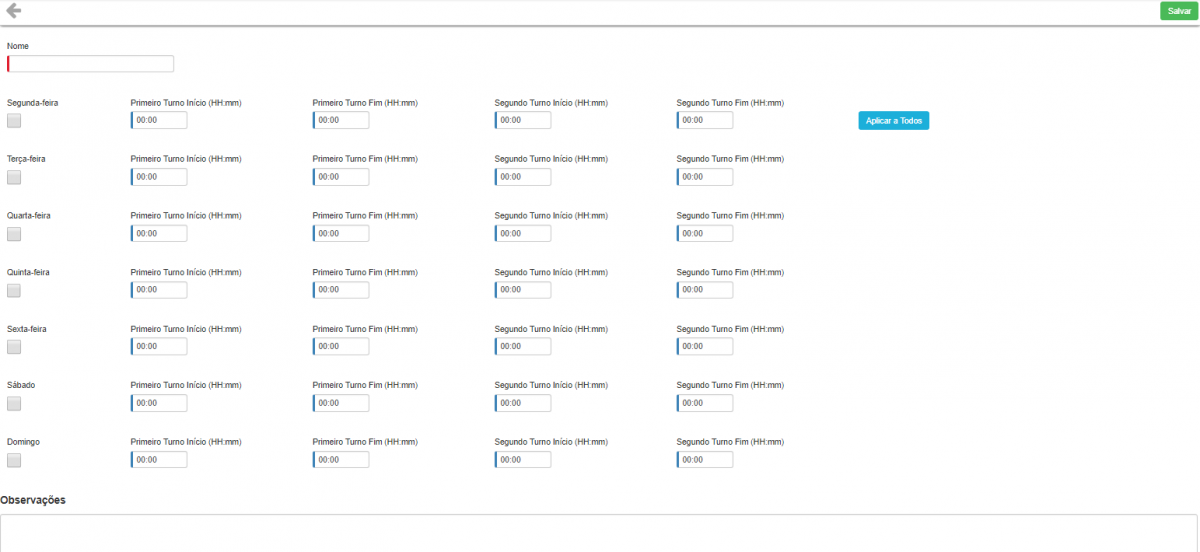
Task: Activate Domingo Segundo Turno Fim field
Action: [x=705, y=459]
